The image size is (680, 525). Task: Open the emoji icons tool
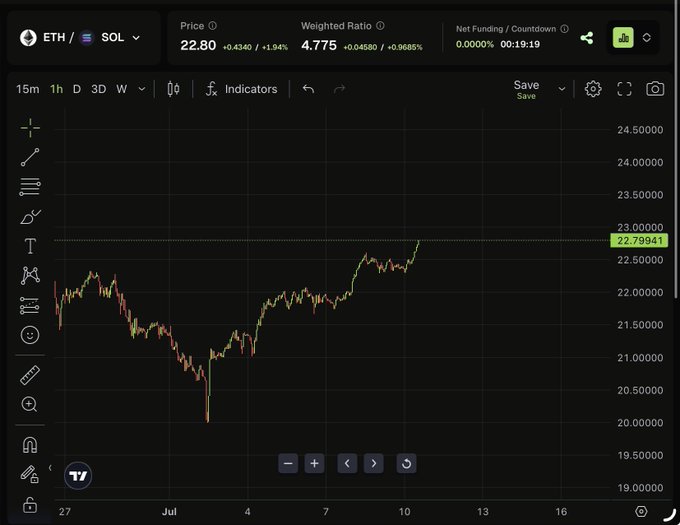(30, 335)
